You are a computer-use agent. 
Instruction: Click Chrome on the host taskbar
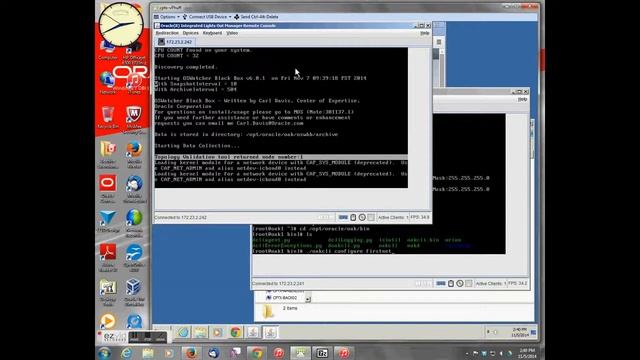257,353
